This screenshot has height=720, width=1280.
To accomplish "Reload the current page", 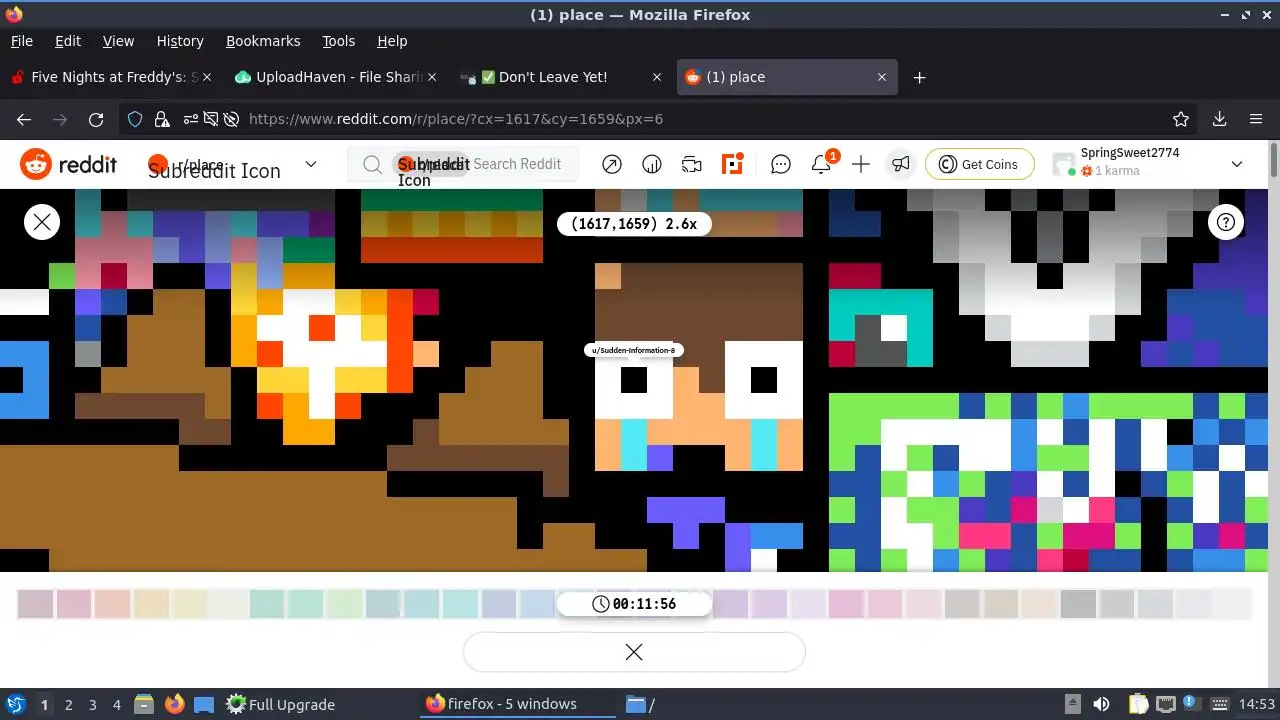I will click(96, 119).
